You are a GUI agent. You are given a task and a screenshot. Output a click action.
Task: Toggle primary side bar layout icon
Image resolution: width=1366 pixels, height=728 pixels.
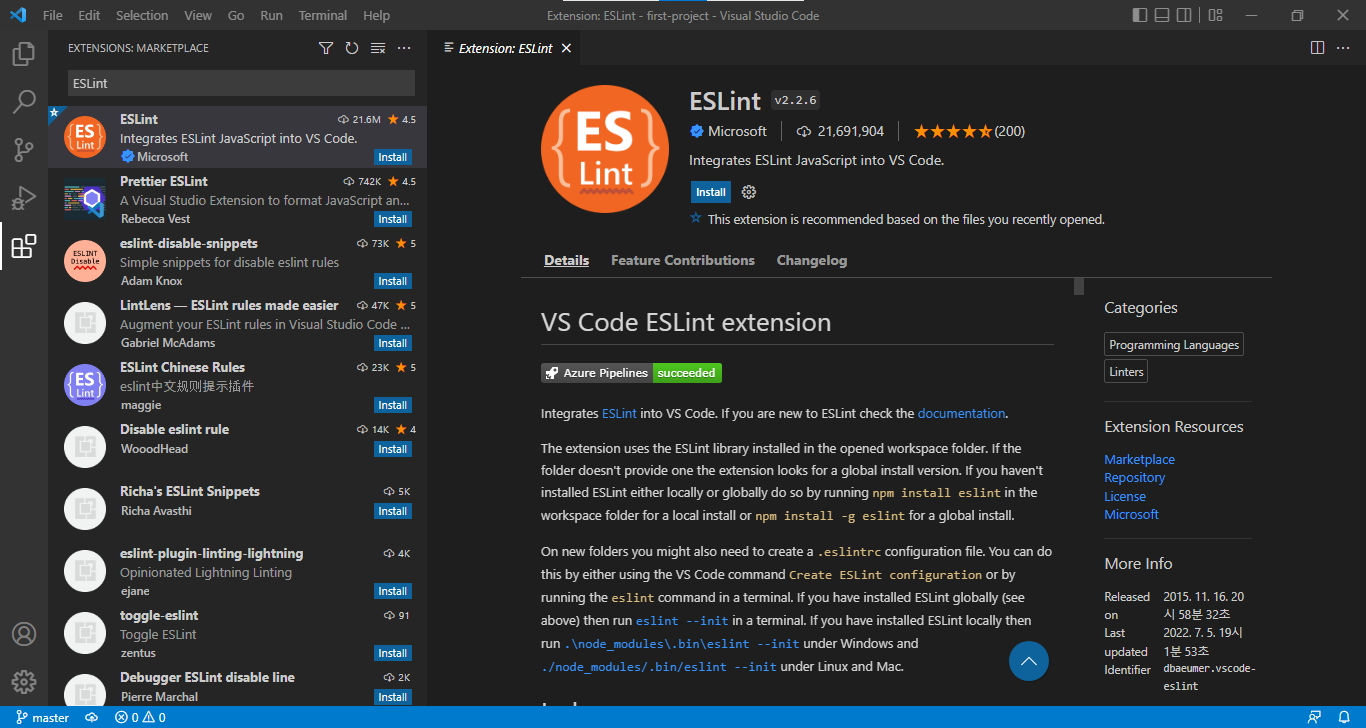(x=1140, y=15)
